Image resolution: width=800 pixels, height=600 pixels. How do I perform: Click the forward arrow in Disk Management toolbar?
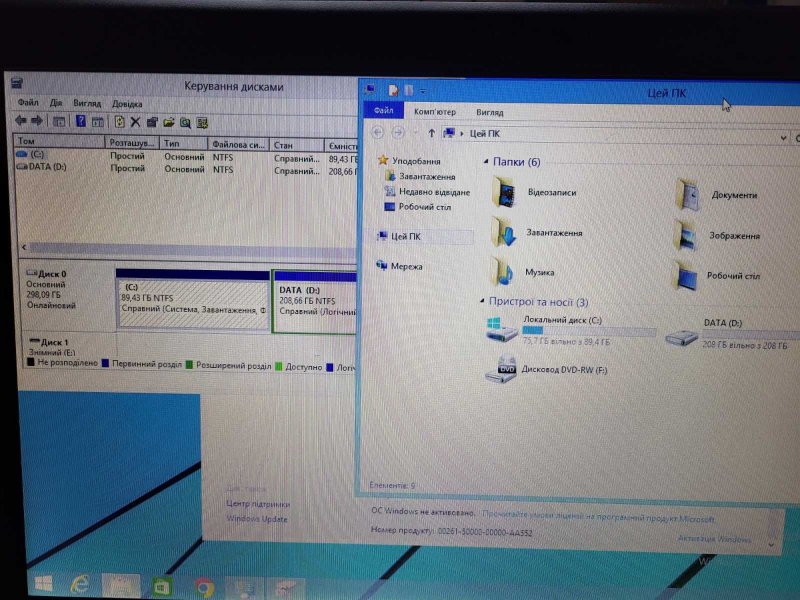pyautogui.click(x=37, y=121)
